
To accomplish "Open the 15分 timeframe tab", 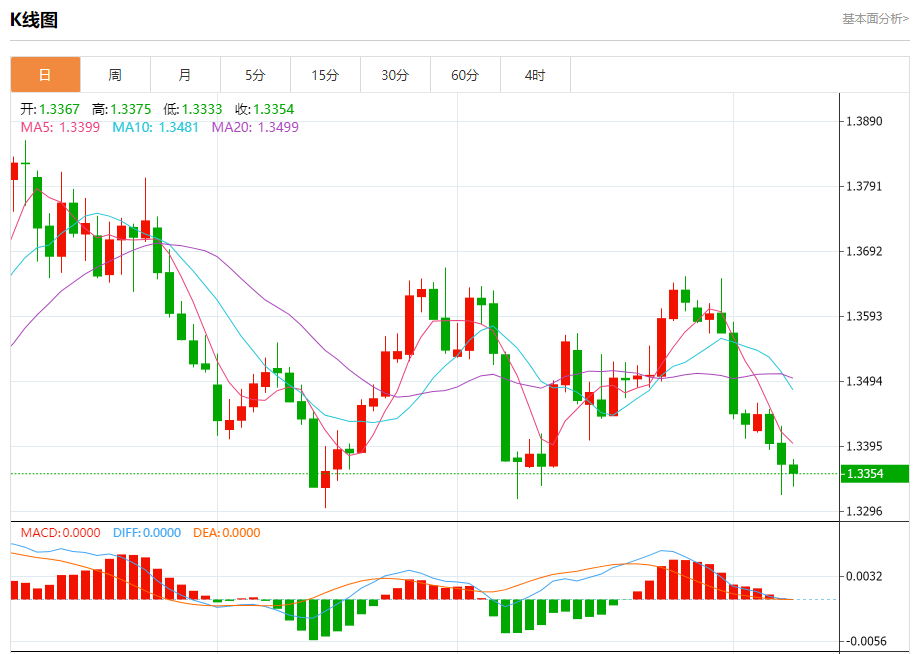I will click(325, 75).
